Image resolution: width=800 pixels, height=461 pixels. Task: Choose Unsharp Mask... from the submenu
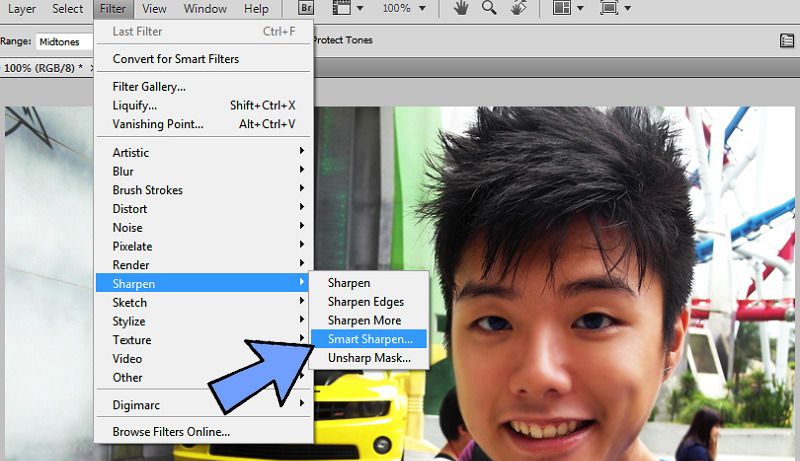(x=369, y=358)
